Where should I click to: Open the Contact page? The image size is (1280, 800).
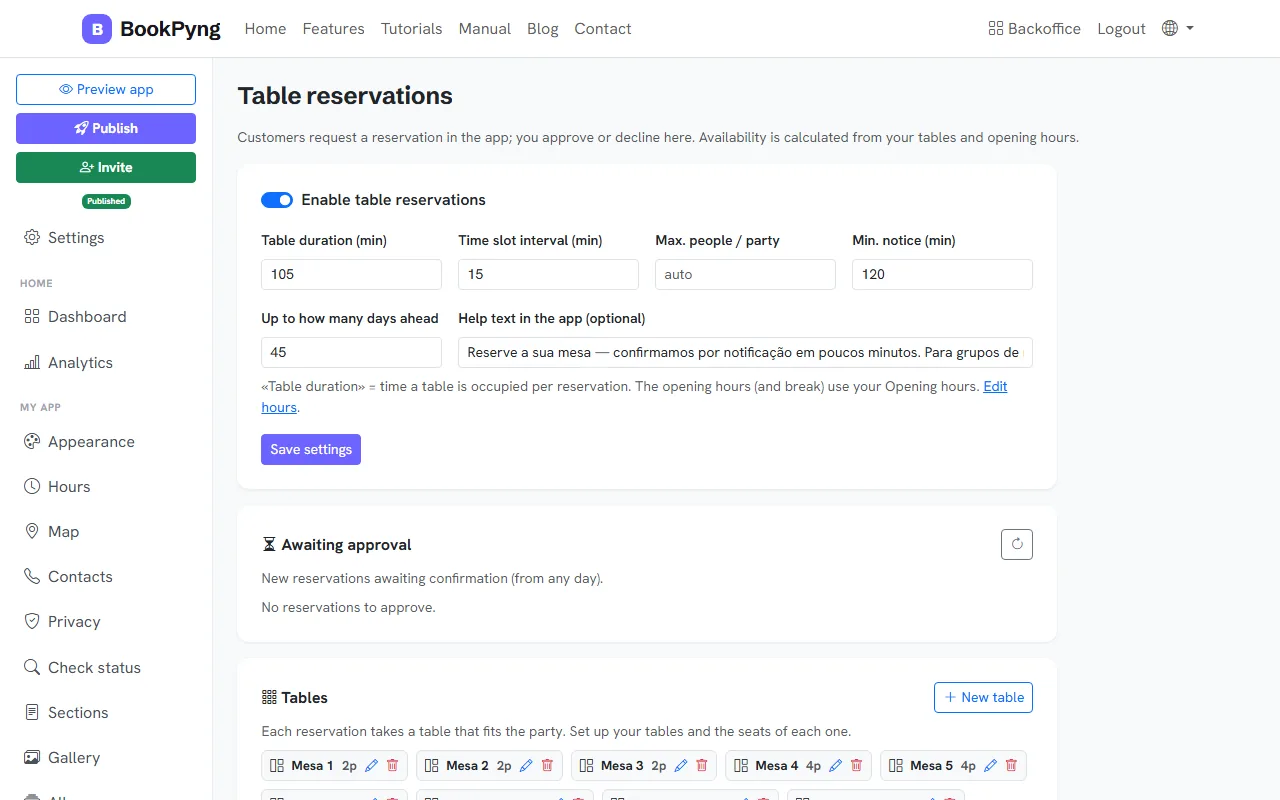603,29
